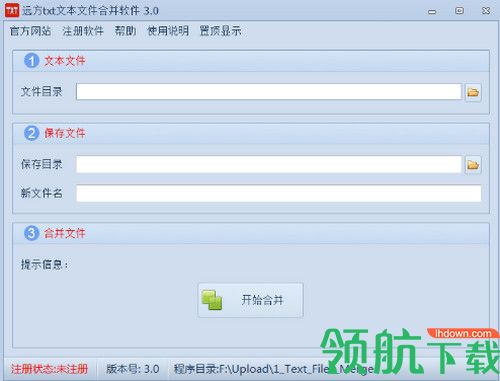Screen dimensions: 500x381
Task: Click the red TXT app icon in title bar
Action: pyautogui.click(x=12, y=10)
